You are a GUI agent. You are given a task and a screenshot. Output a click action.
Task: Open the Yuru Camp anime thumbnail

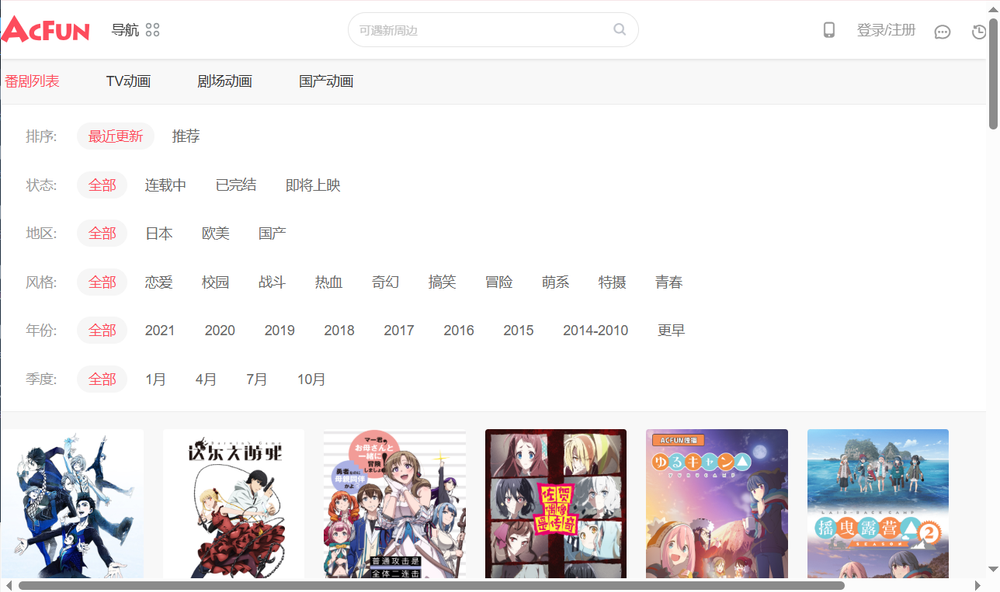(x=717, y=503)
